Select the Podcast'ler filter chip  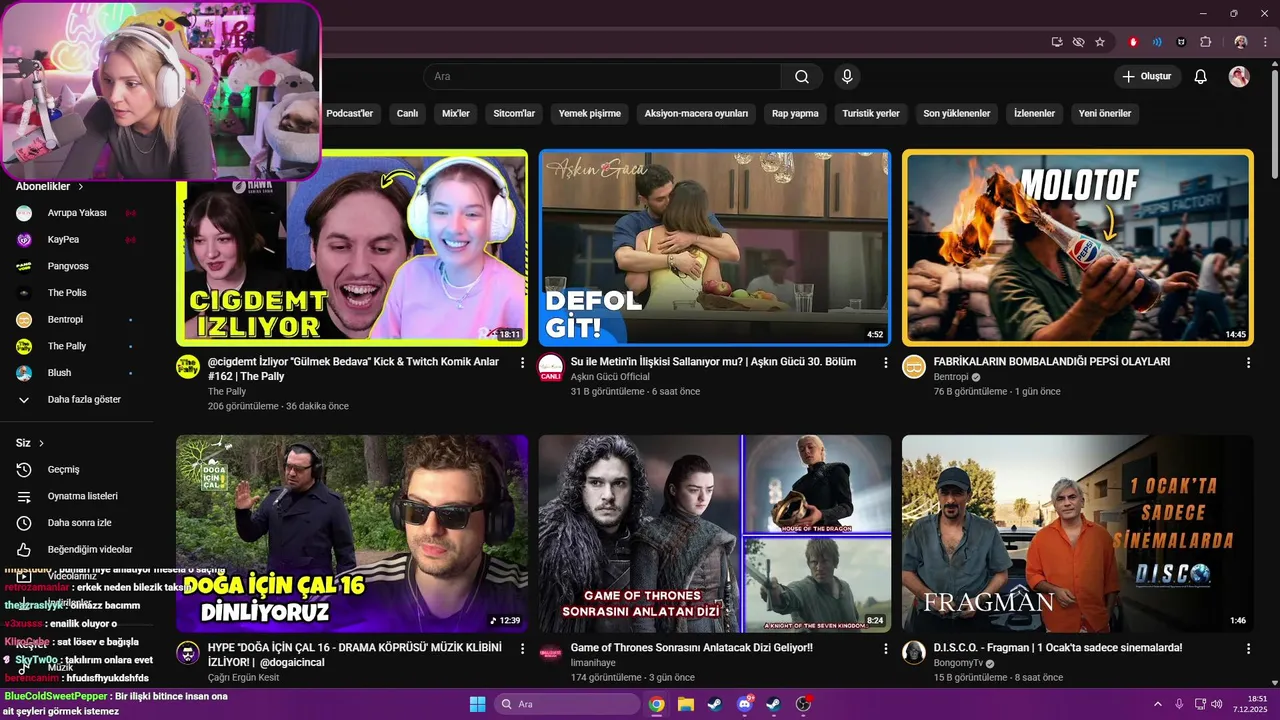[x=350, y=113]
